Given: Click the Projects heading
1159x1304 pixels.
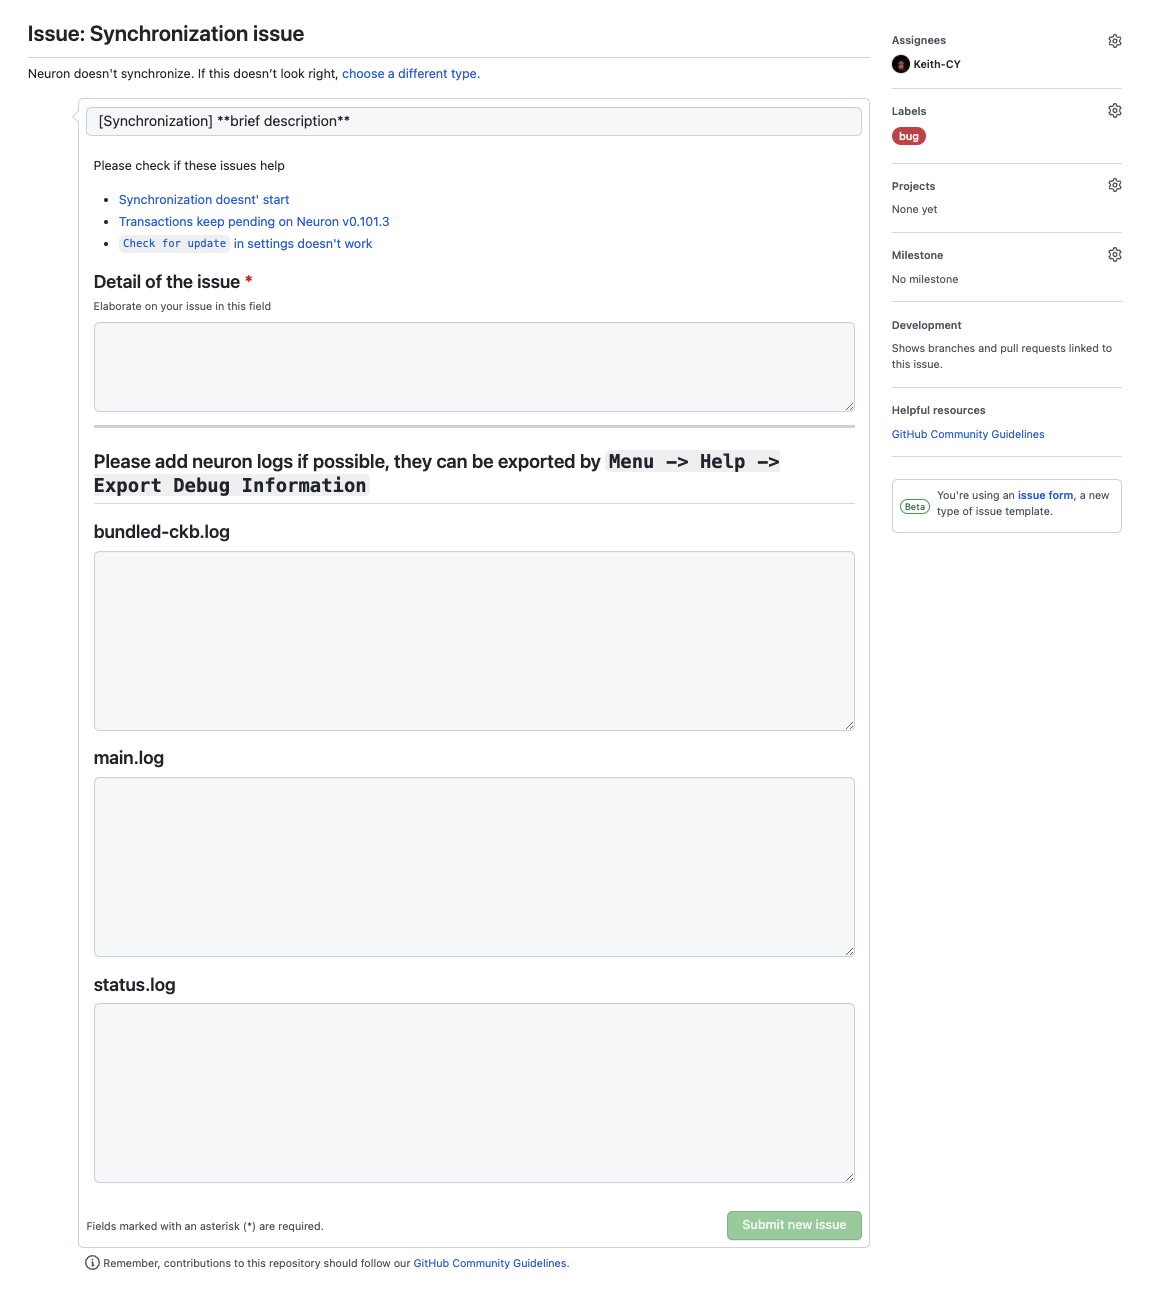Looking at the screenshot, I should point(914,186).
